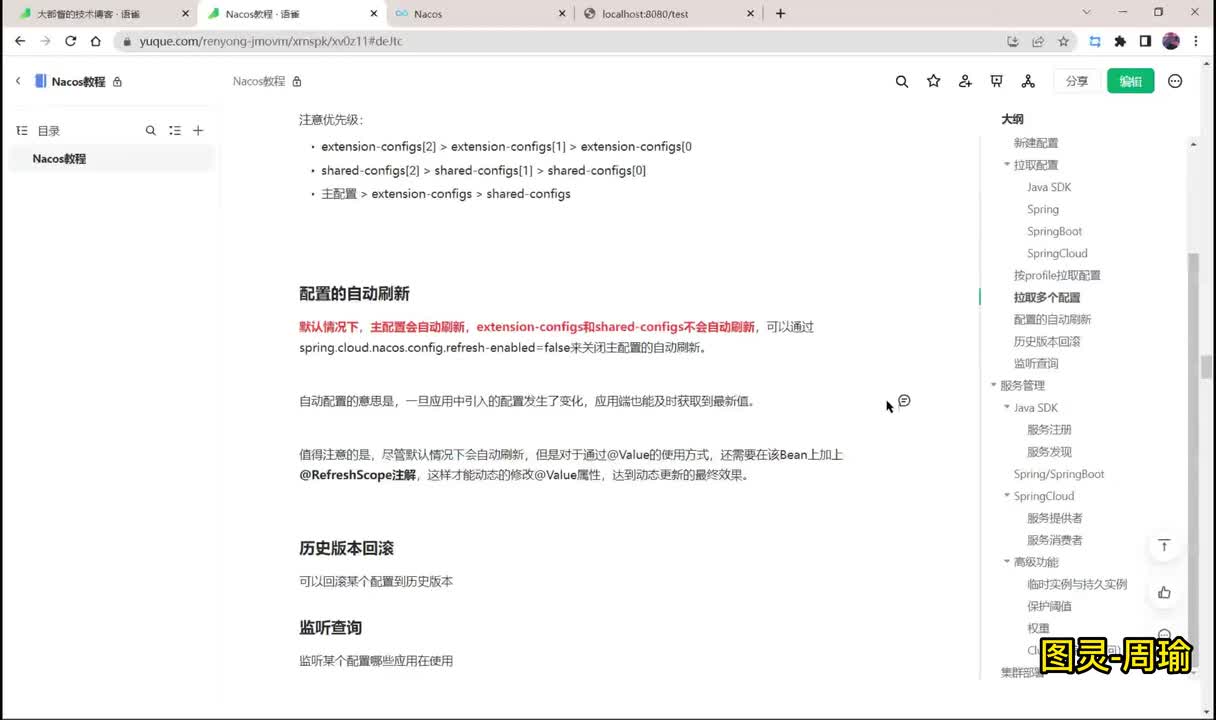Click the Nacos教程 breadcrumb above the document
Viewport: 1216px width, 720px height.
[259, 81]
